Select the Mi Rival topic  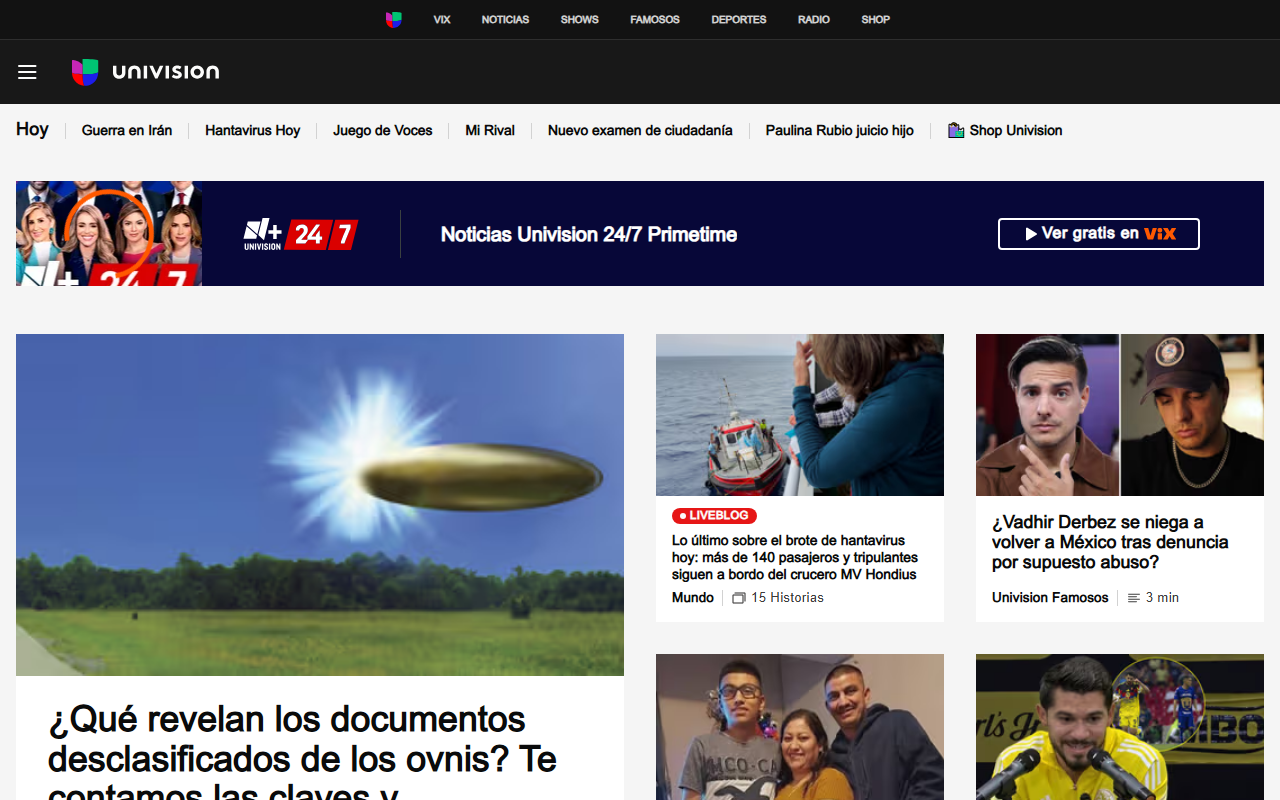point(490,130)
